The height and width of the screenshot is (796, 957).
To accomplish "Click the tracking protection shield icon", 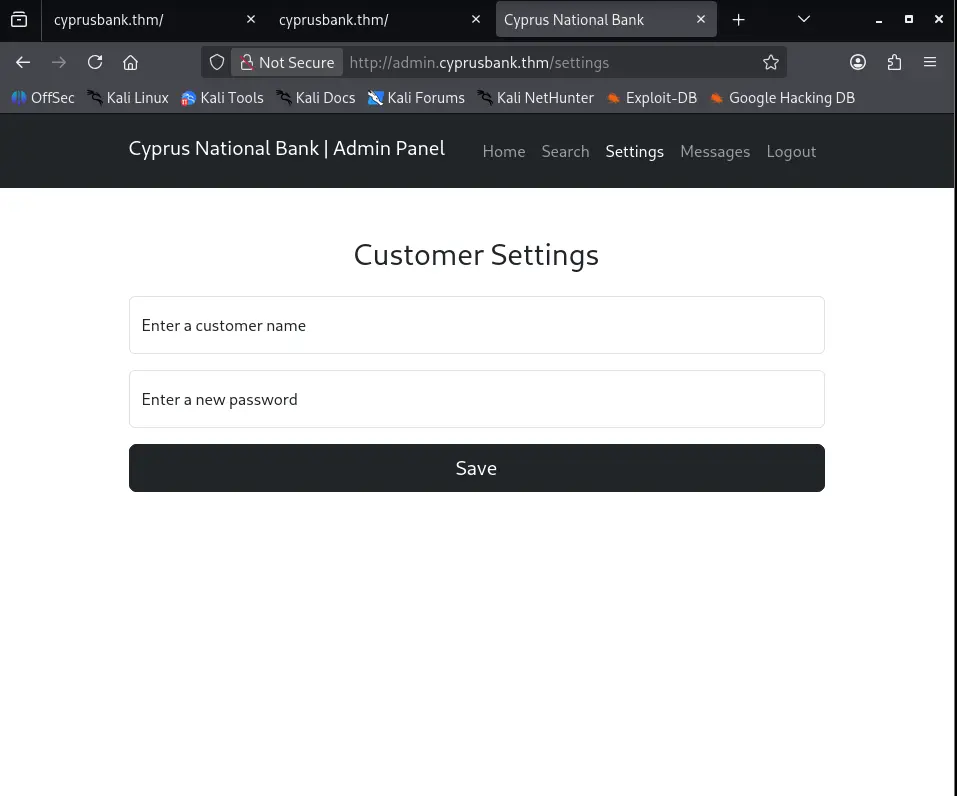I will pos(217,62).
